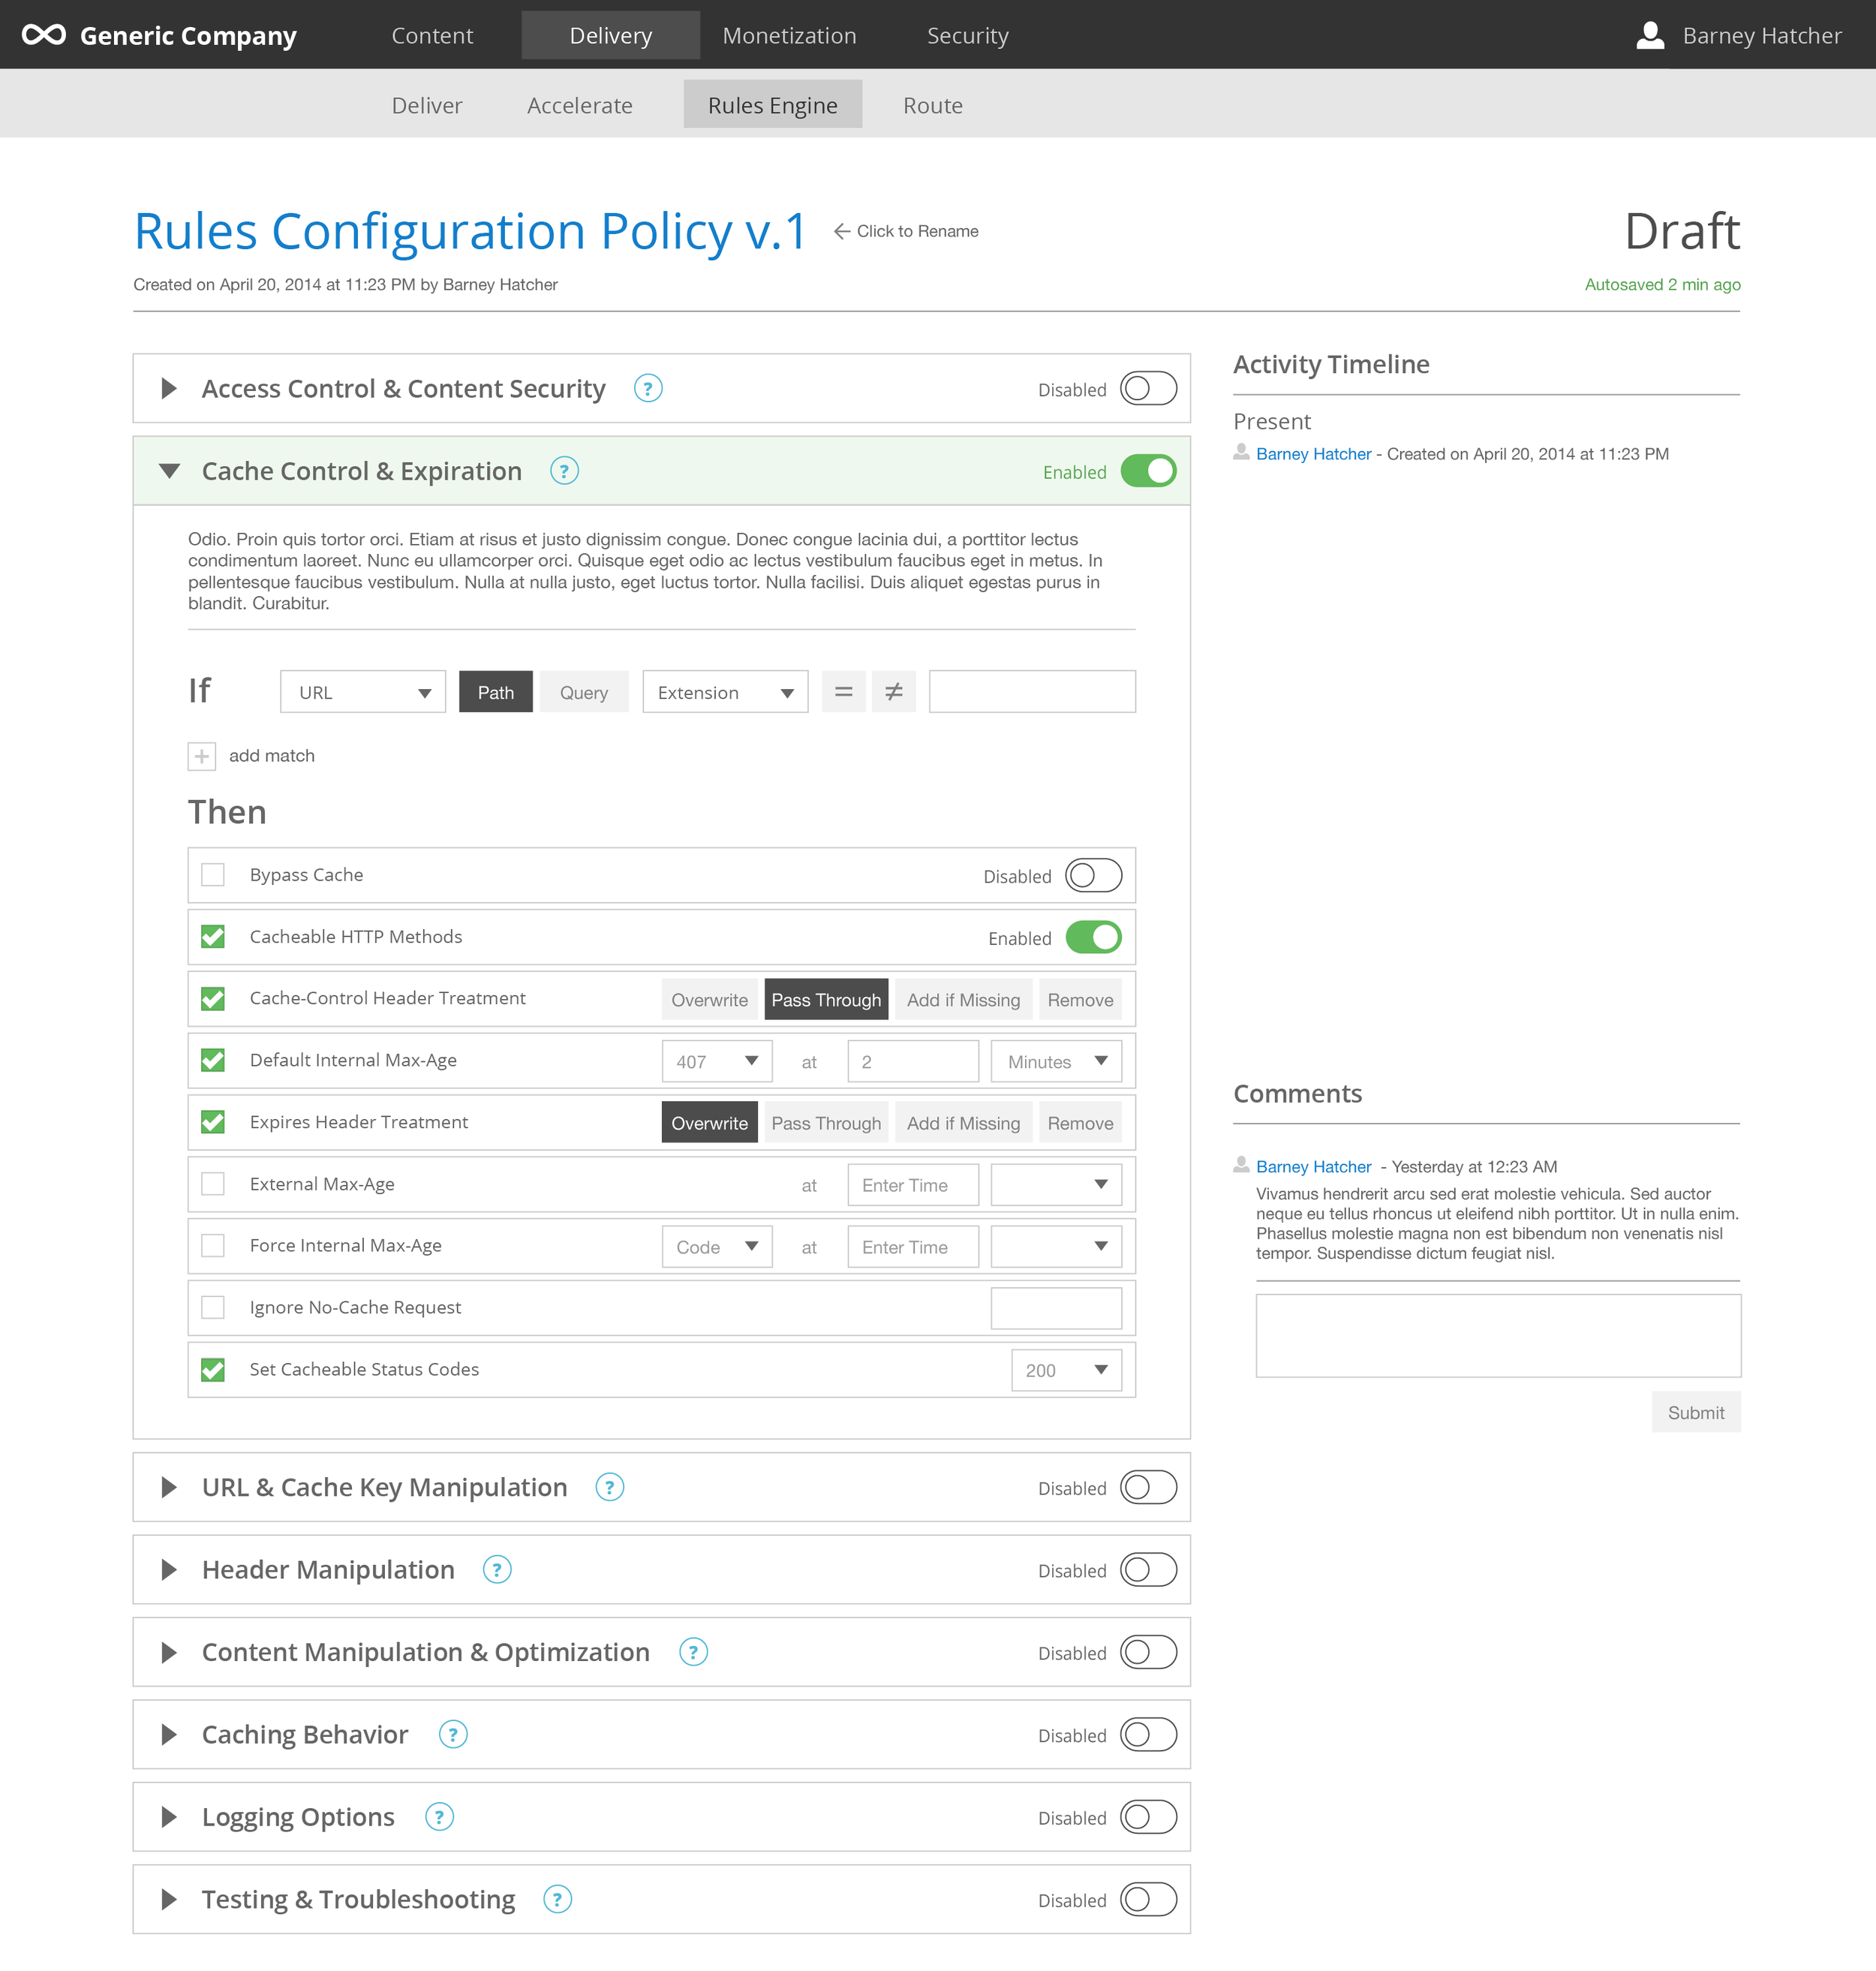Open help for Cache Control & Expiration
Viewport: 1876px width, 1971px height.
click(x=564, y=471)
